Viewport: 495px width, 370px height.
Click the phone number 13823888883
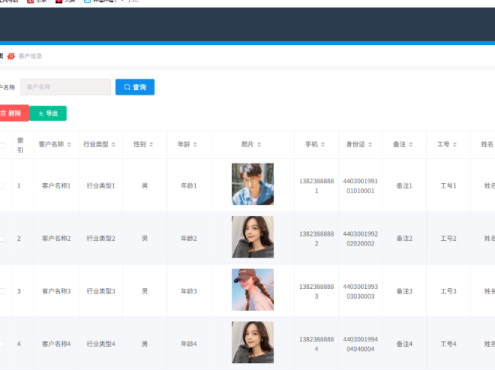click(x=317, y=291)
